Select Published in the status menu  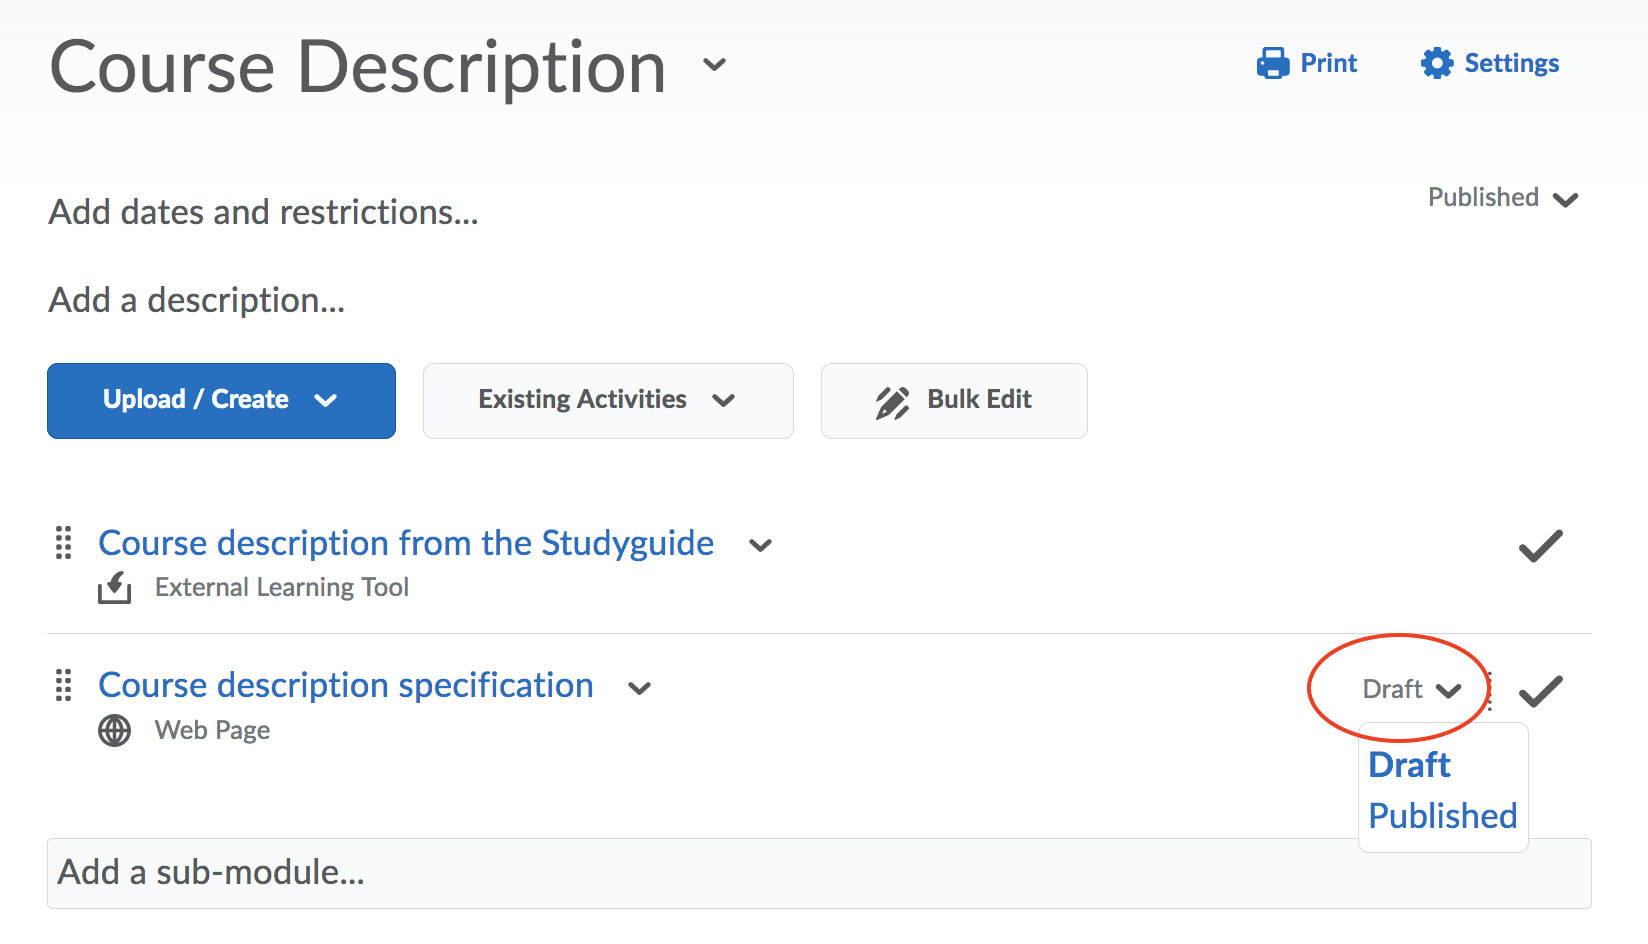click(1442, 816)
